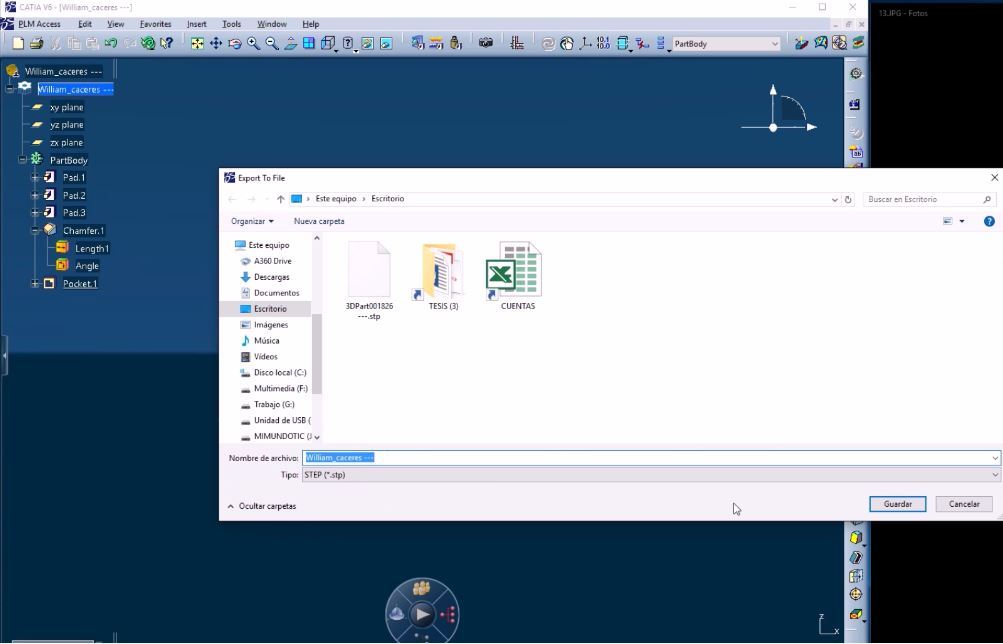Screen dimensions: 1003x644
Task: Open the Tools menu
Action: pyautogui.click(x=231, y=24)
